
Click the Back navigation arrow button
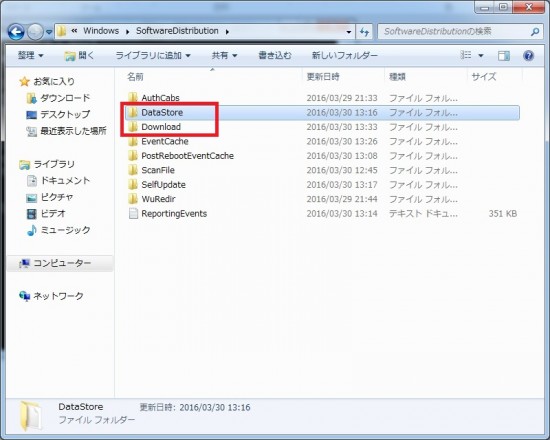[16, 32]
